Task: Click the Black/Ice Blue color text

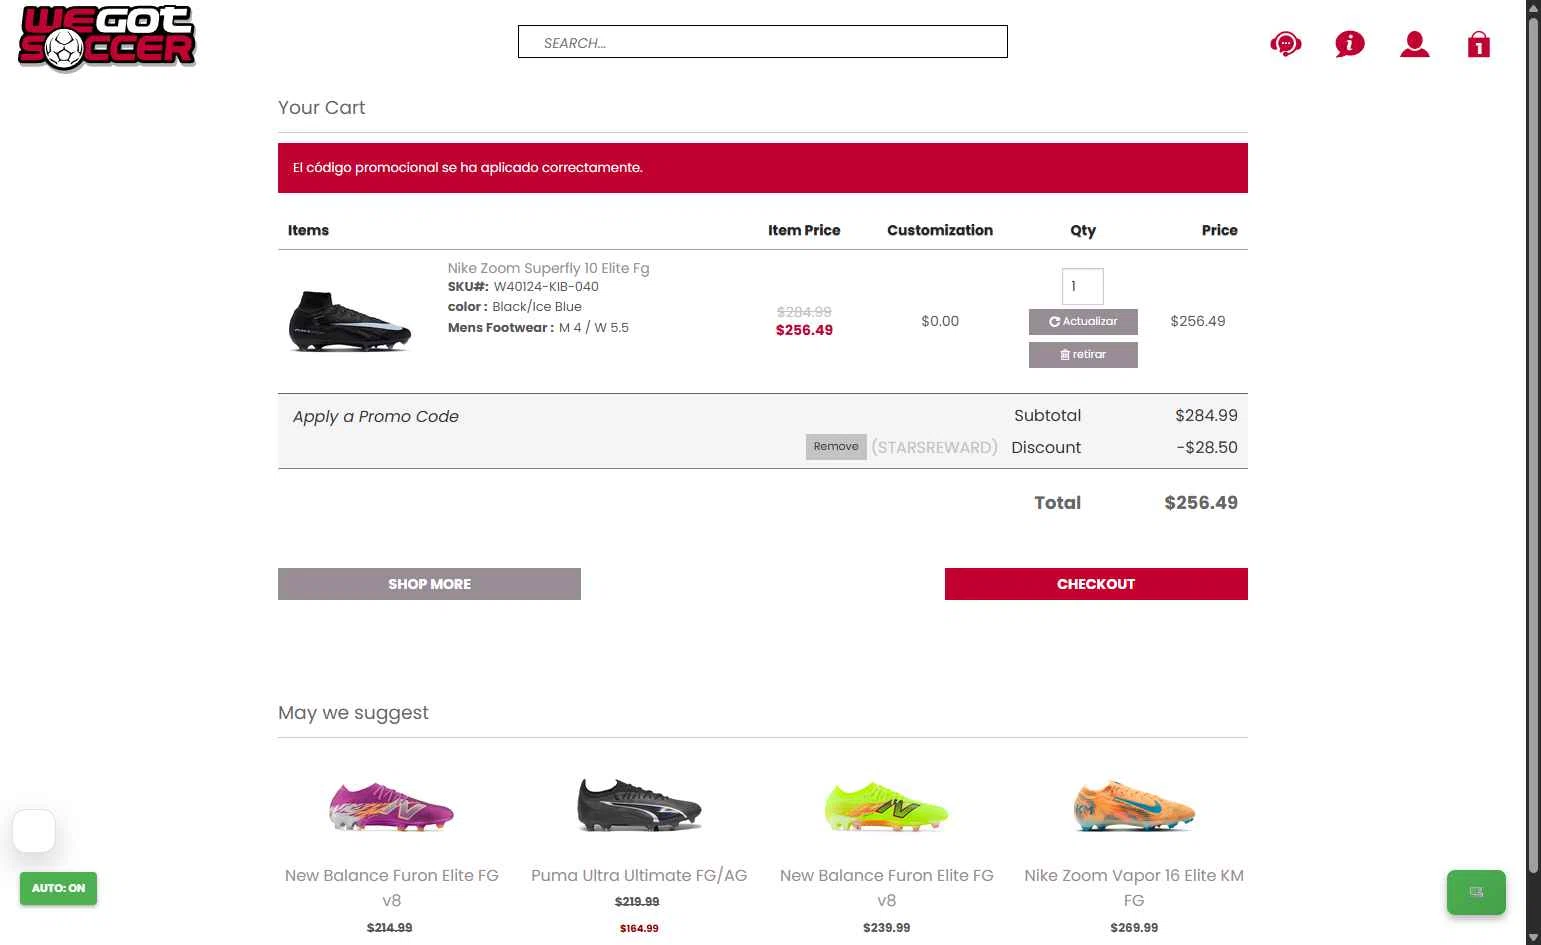Action: click(x=537, y=307)
